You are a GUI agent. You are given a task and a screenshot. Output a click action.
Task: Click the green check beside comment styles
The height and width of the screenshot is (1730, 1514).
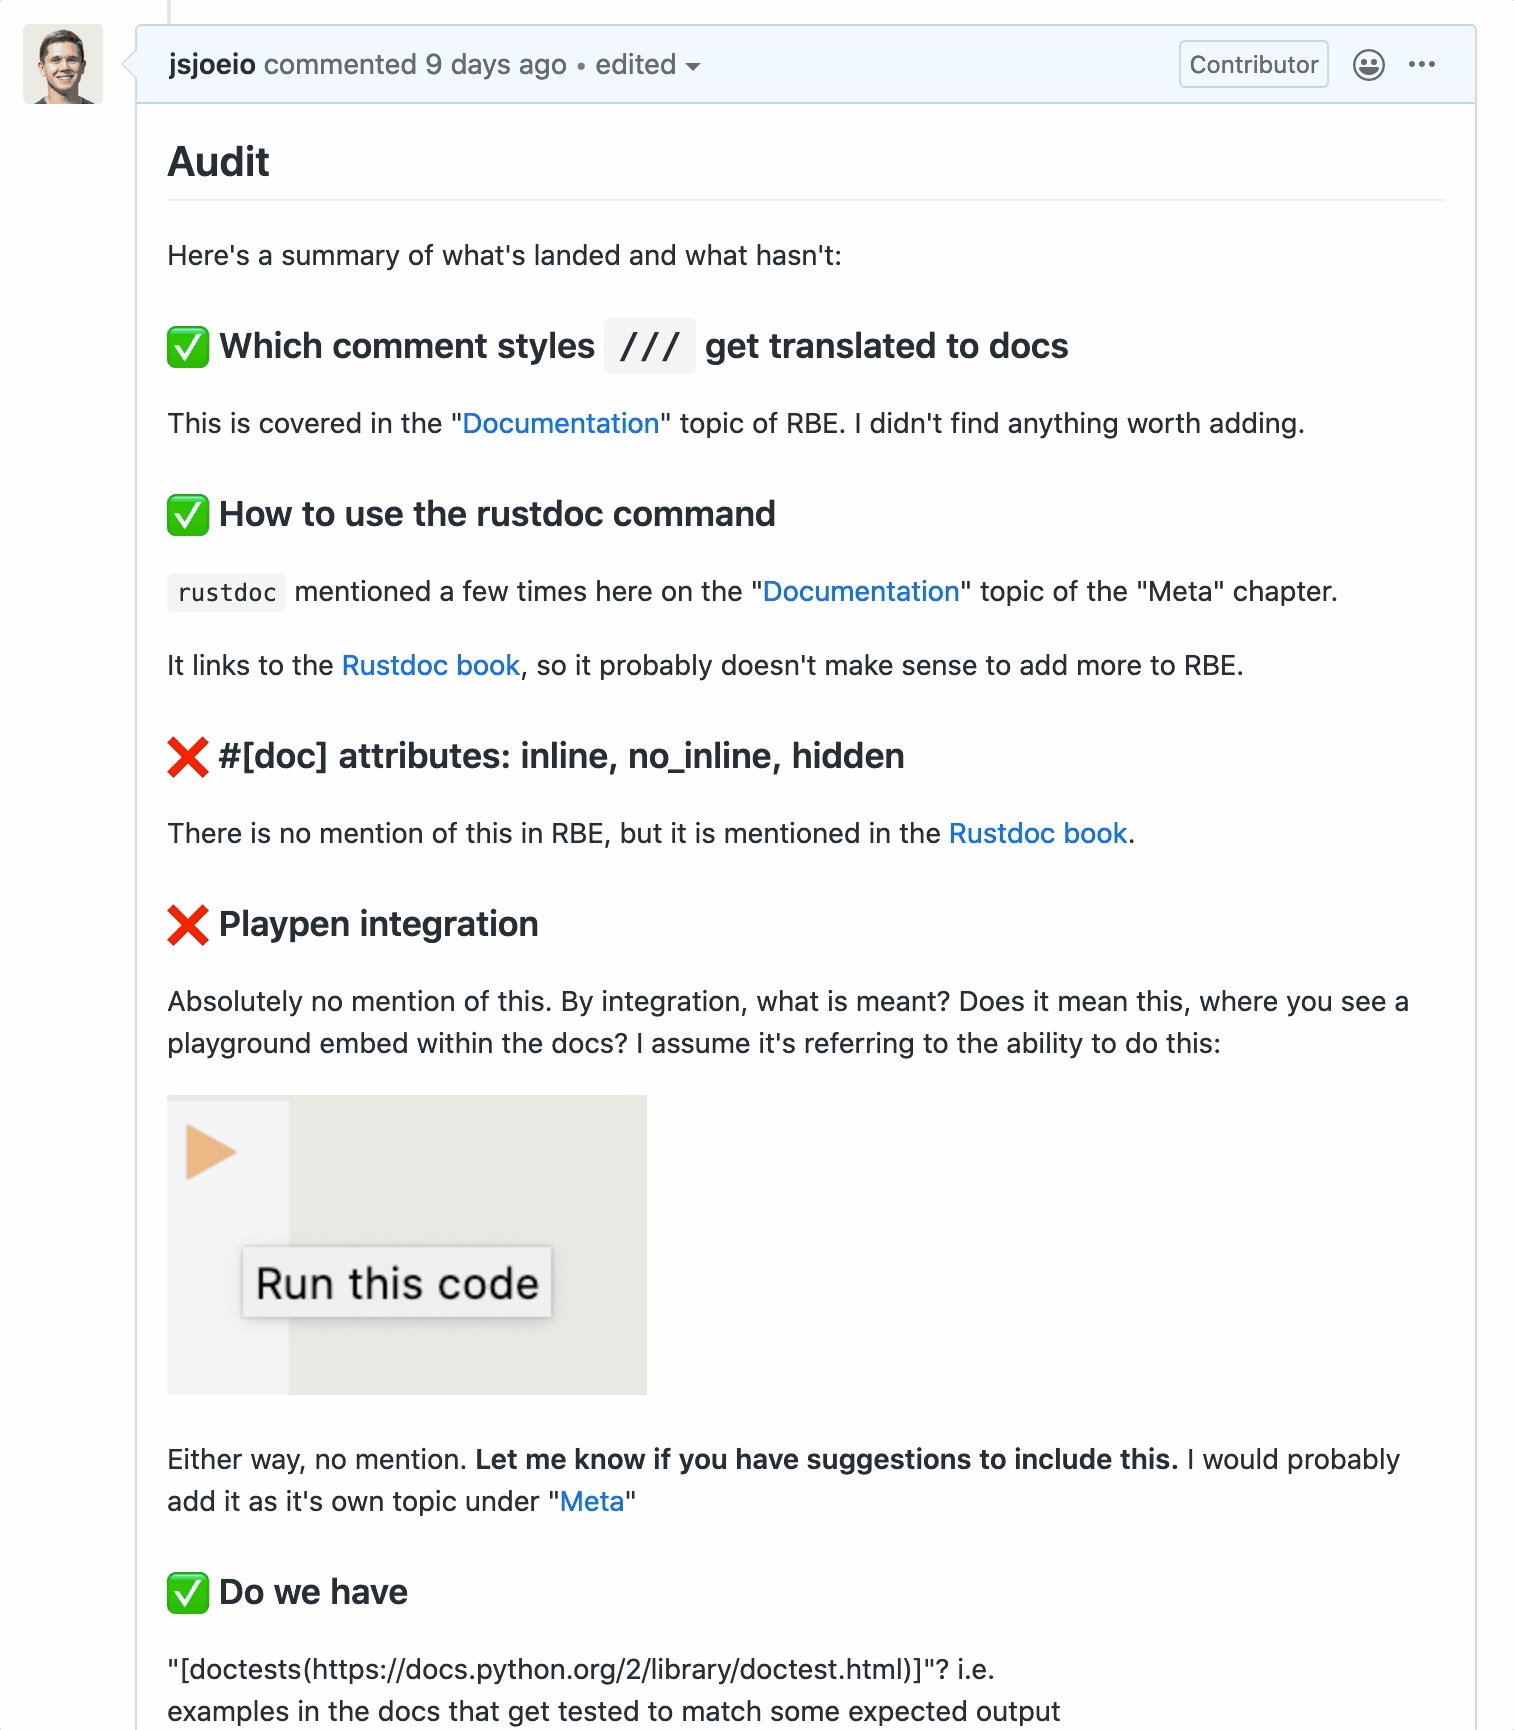tap(188, 347)
